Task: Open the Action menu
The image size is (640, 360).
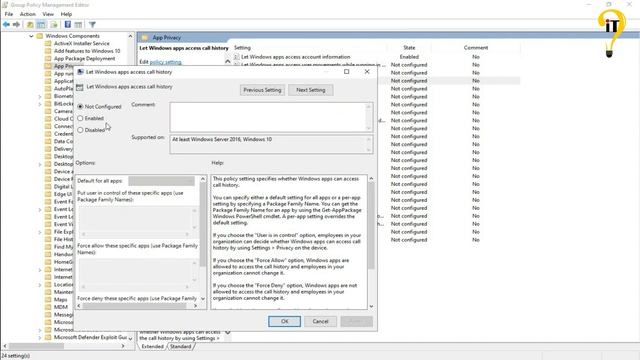Action: tap(28, 14)
